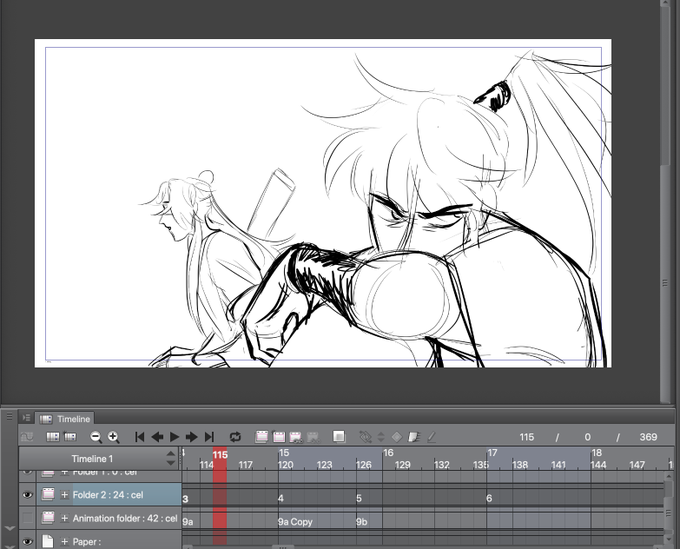The width and height of the screenshot is (680, 549).
Task: Open the keyframe interpolation up-down selector
Action: click(x=381, y=437)
